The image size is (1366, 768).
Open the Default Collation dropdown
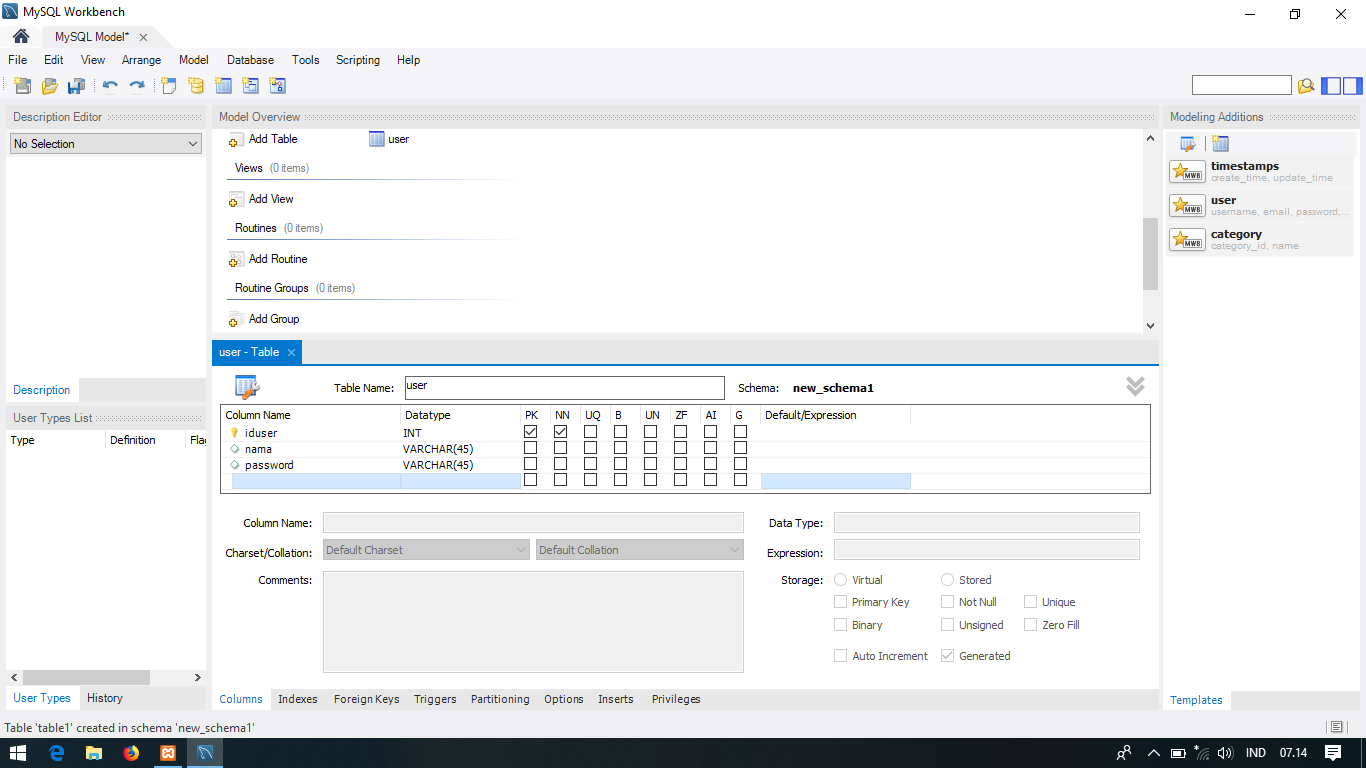637,549
